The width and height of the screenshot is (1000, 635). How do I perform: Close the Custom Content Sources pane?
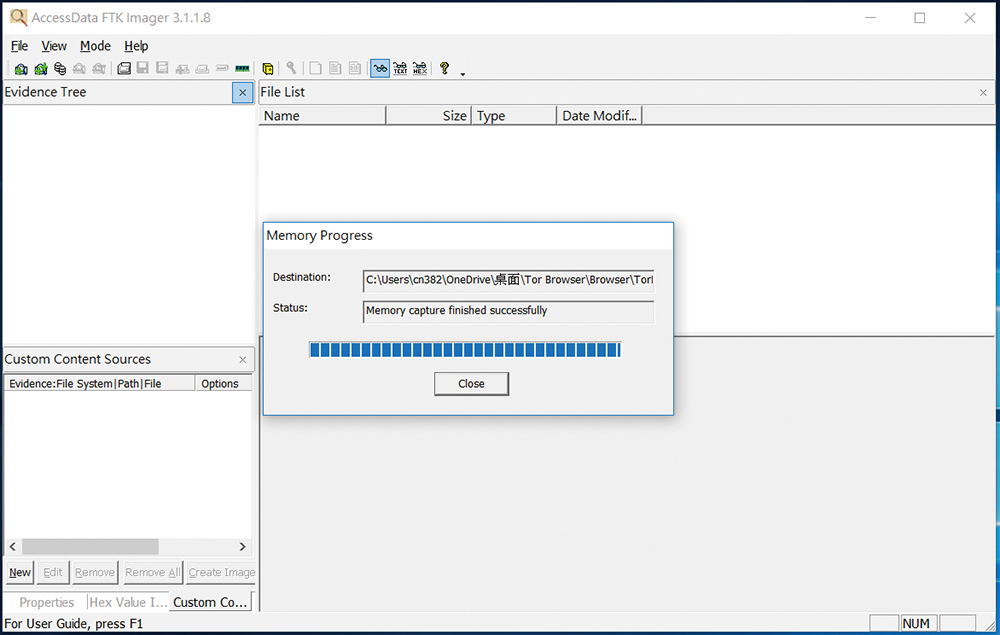[242, 360]
